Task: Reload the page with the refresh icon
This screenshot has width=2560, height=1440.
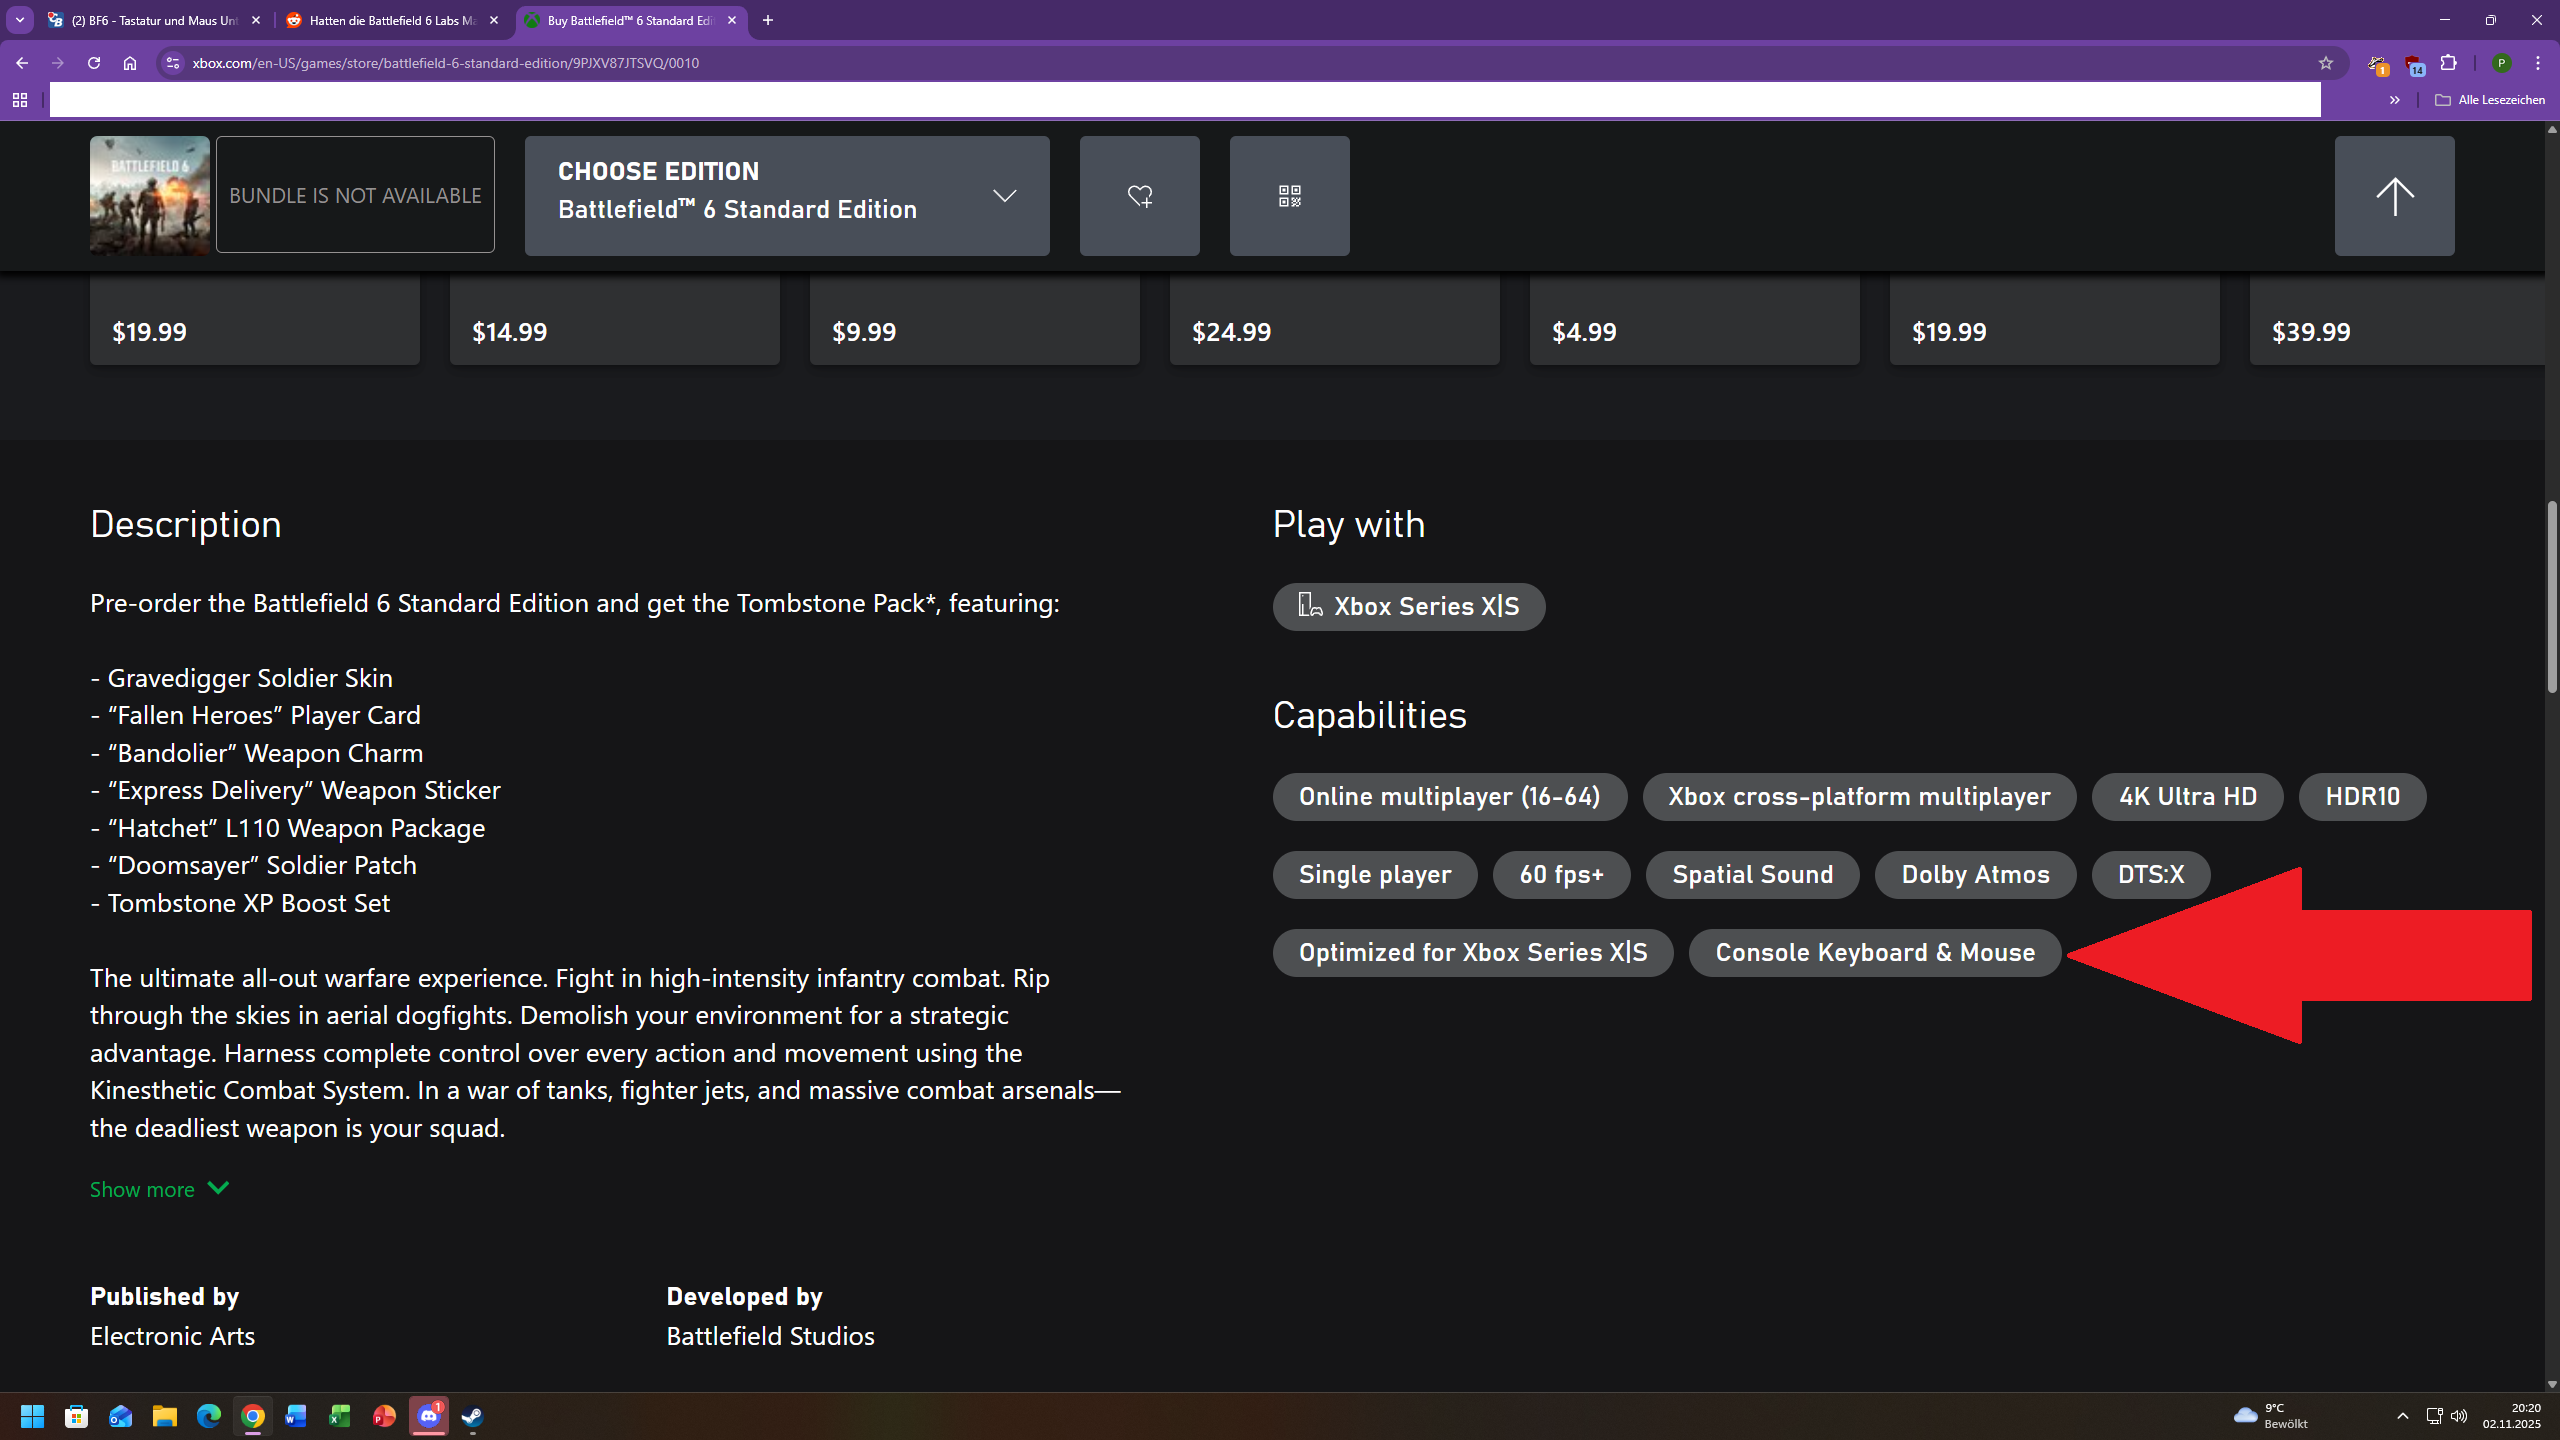Action: coord(93,62)
